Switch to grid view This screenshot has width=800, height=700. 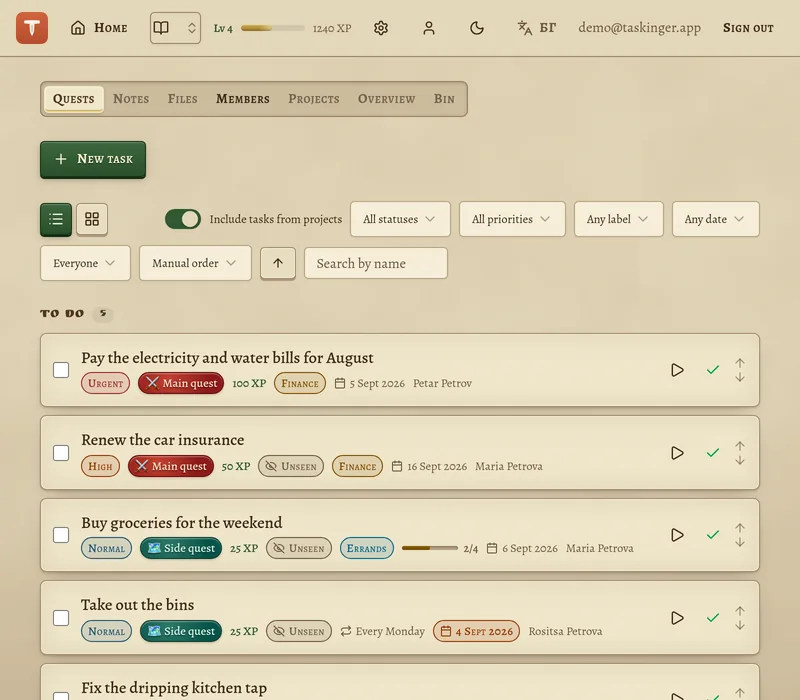(92, 219)
